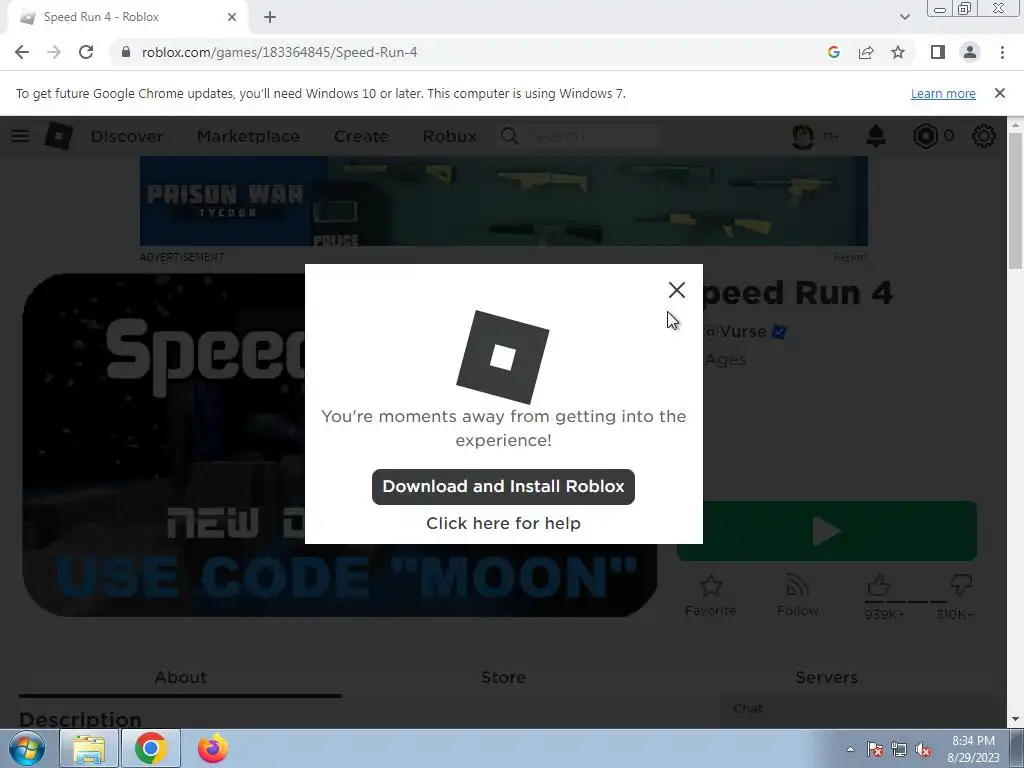Bookmark this page with the star
This screenshot has width=1024, height=768.
[x=898, y=52]
